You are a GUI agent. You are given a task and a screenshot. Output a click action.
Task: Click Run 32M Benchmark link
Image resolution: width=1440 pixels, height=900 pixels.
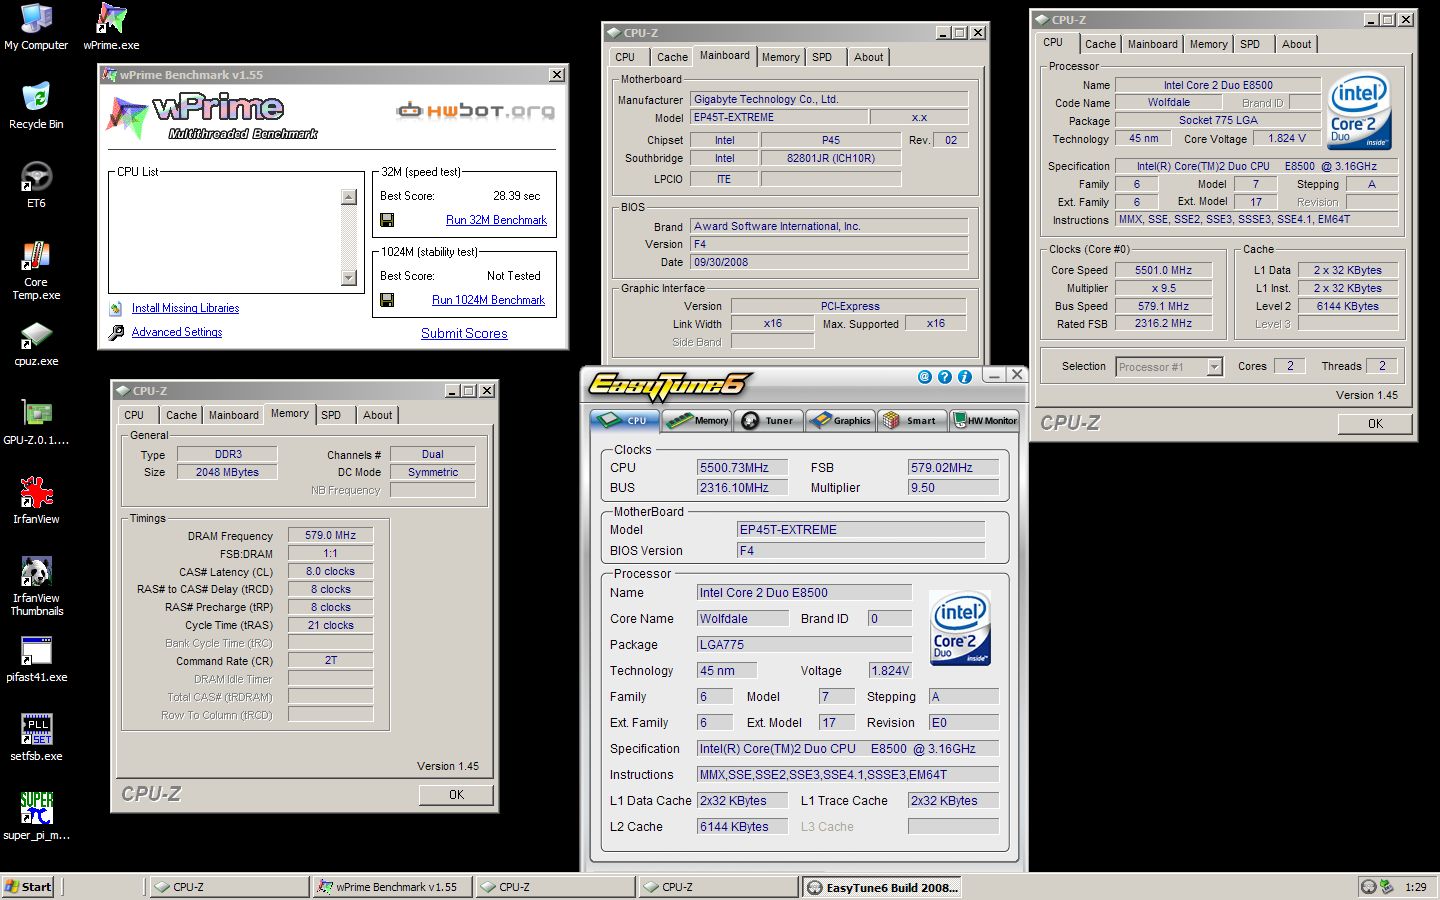(x=496, y=220)
